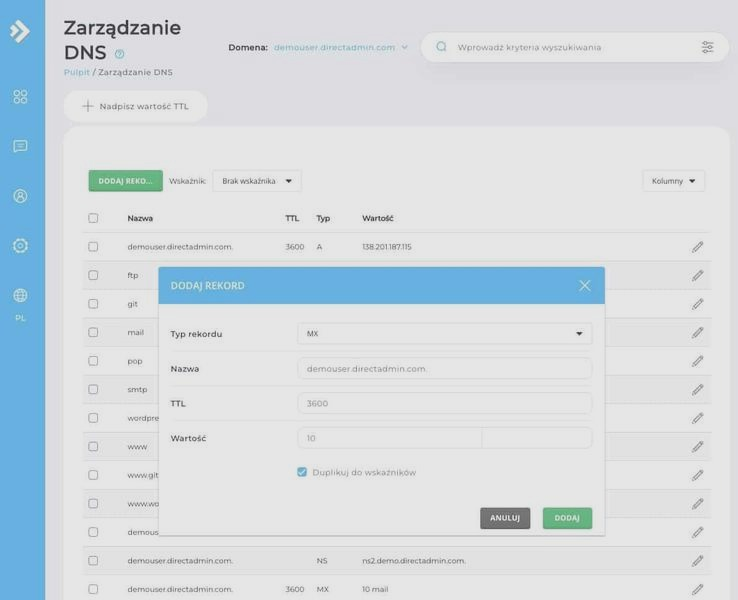
Task: Check the A record row checkbox
Action: pos(93,247)
